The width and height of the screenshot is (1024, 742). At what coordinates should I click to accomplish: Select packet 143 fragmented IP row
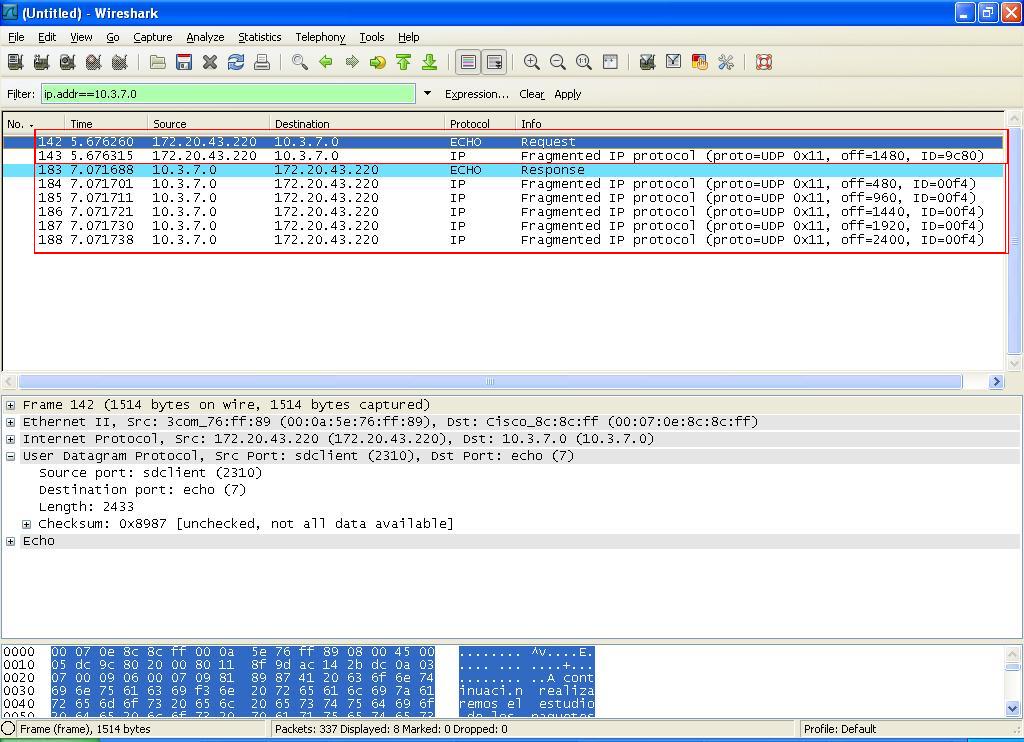click(503, 155)
